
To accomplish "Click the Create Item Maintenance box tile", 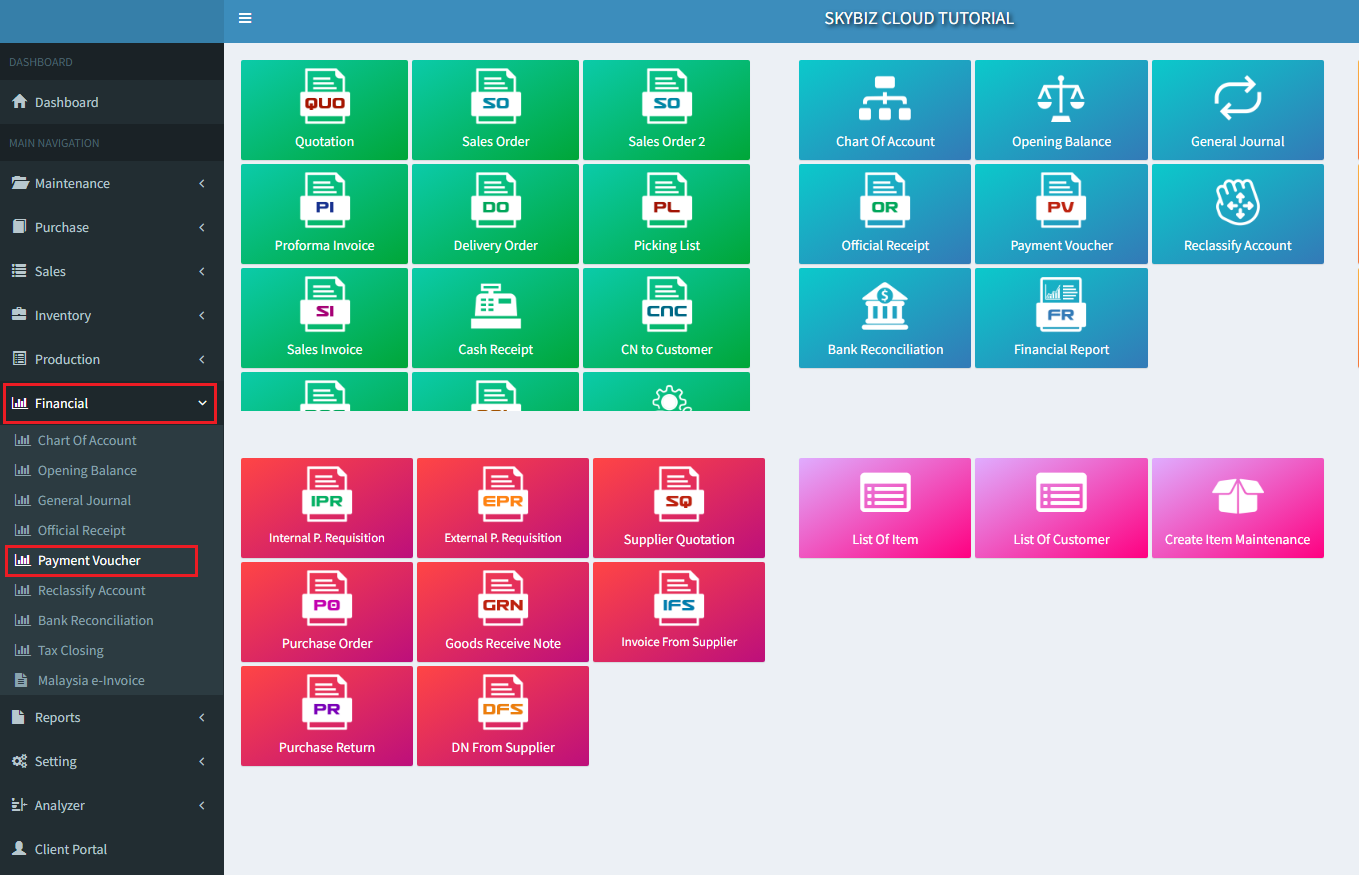I will (1237, 508).
